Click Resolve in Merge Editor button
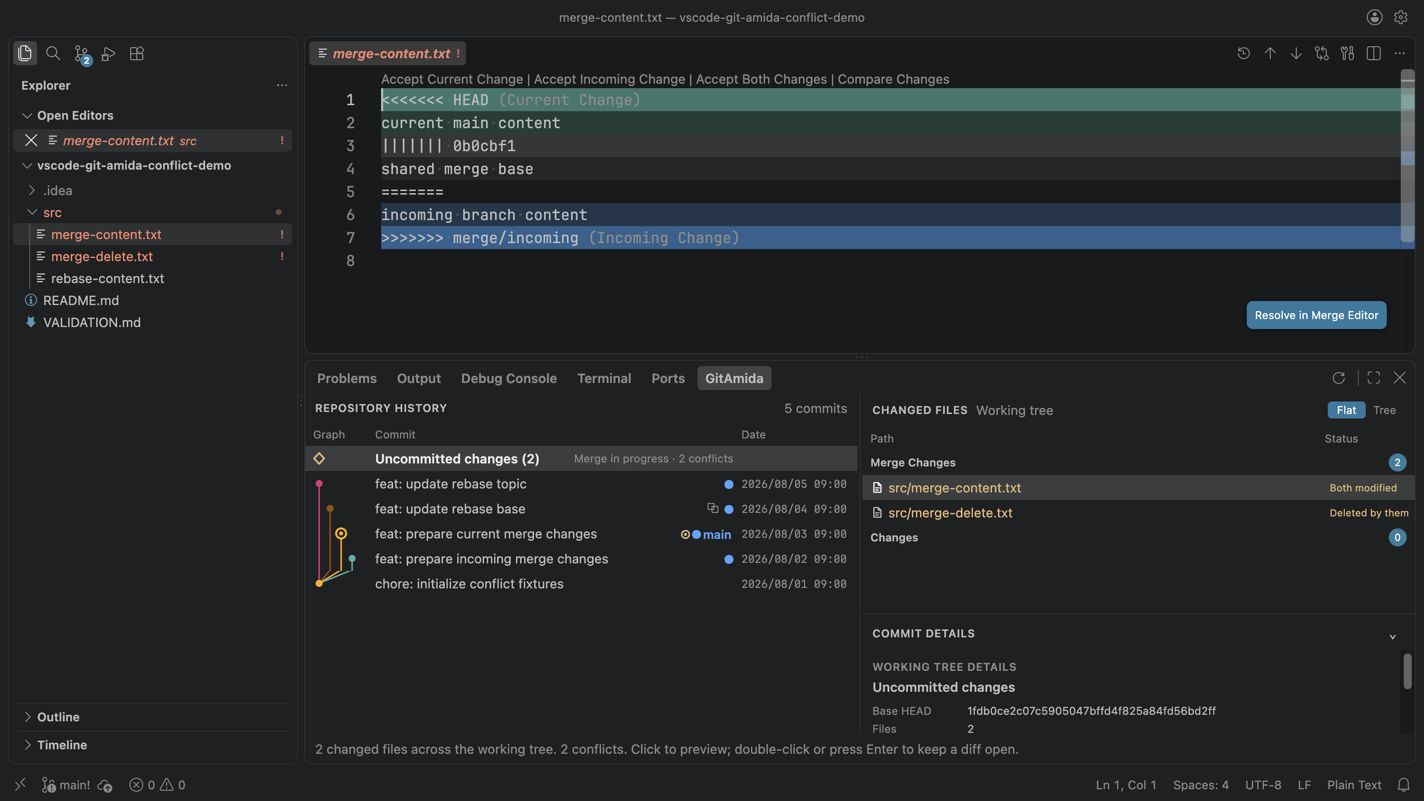The image size is (1424, 801). click(x=1316, y=315)
